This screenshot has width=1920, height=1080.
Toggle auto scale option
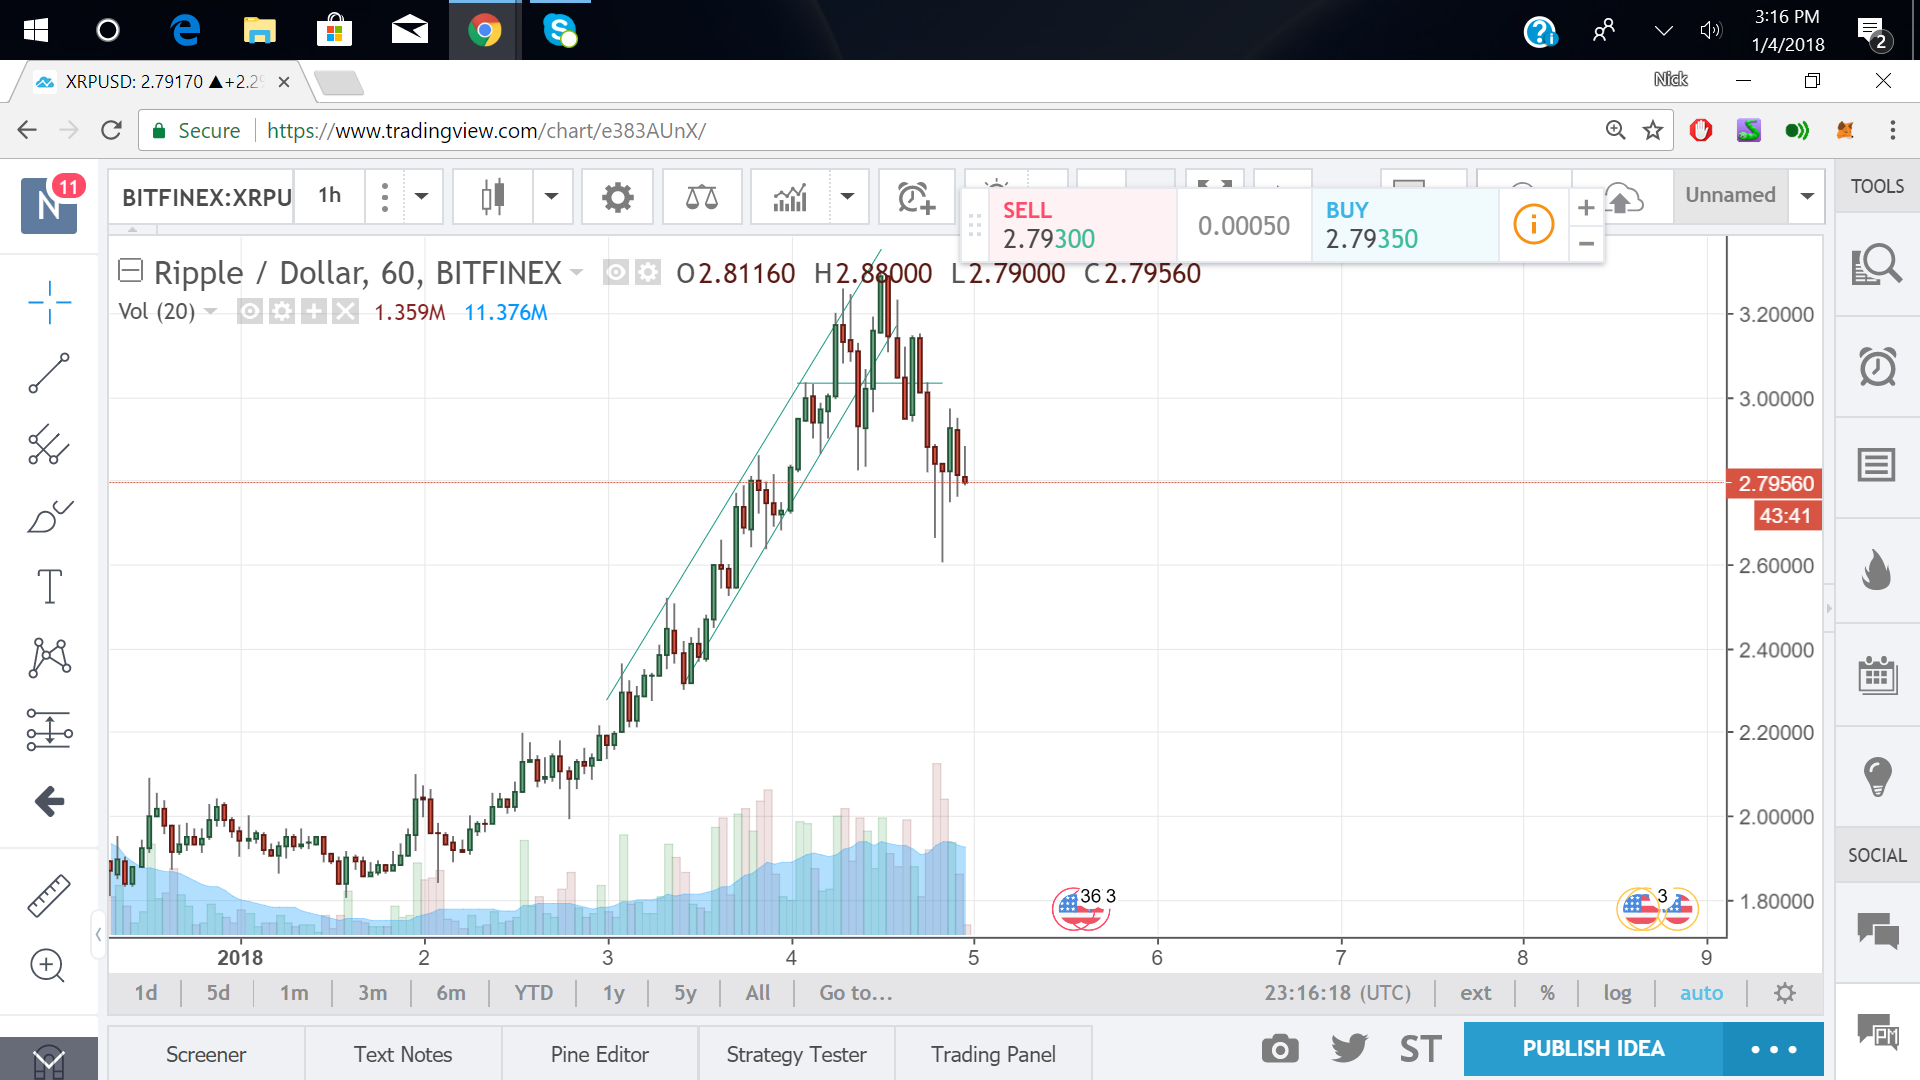coord(1701,993)
